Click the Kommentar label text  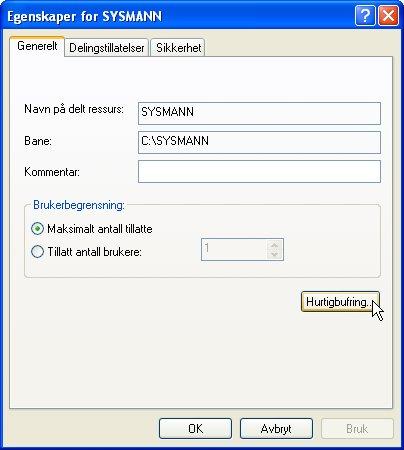(52, 172)
